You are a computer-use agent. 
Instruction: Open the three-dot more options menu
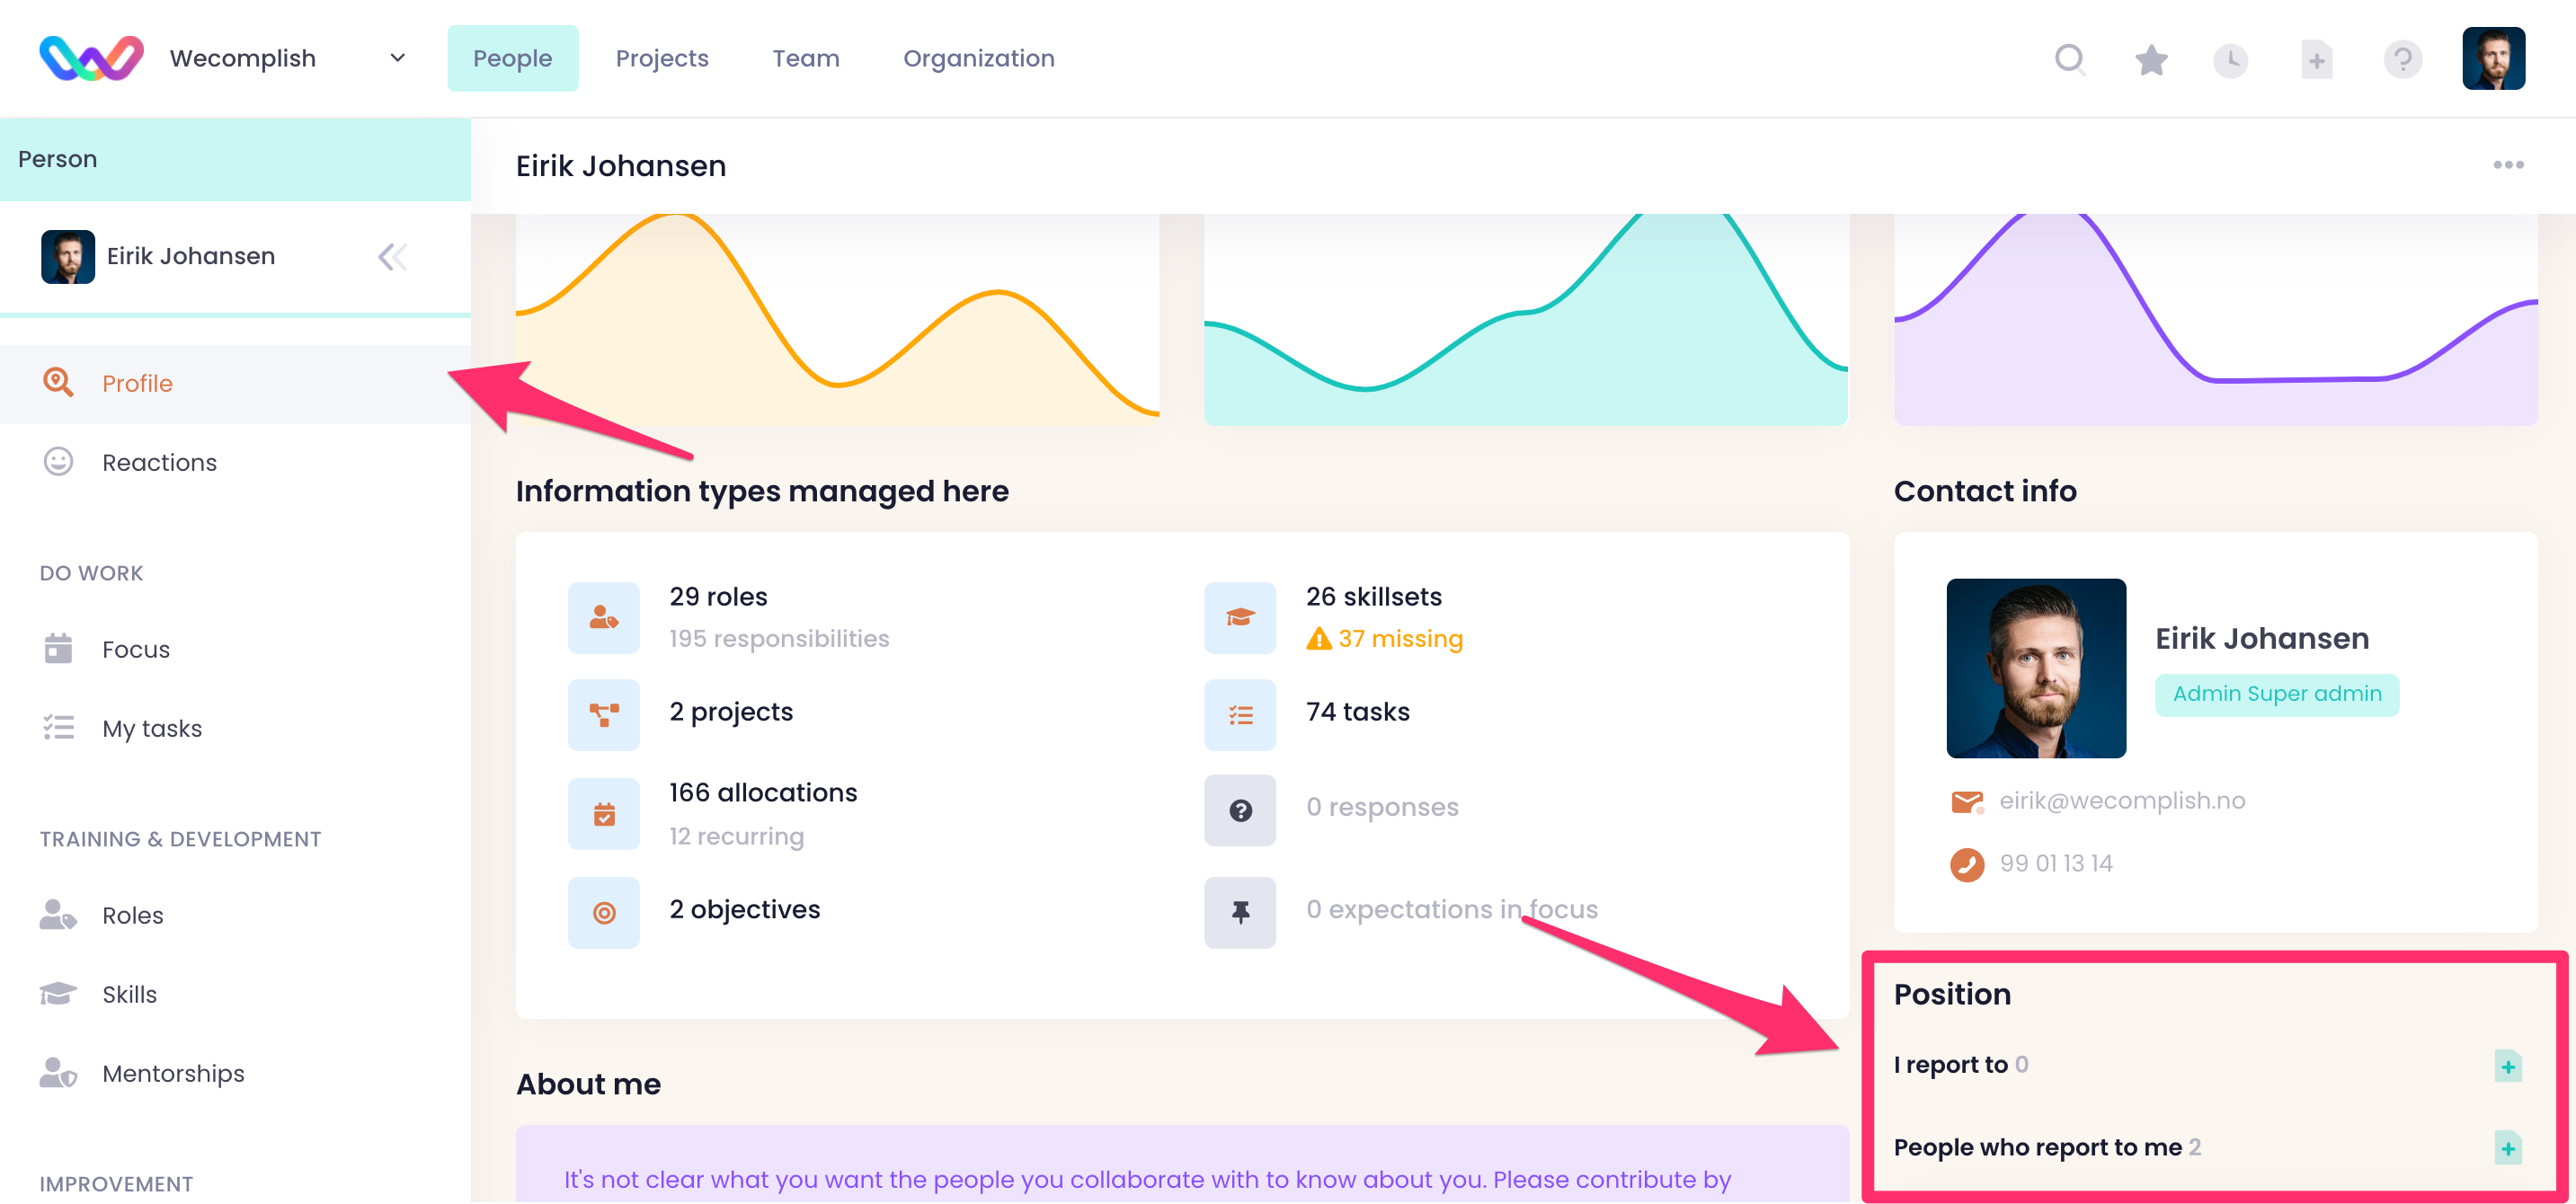[2507, 165]
